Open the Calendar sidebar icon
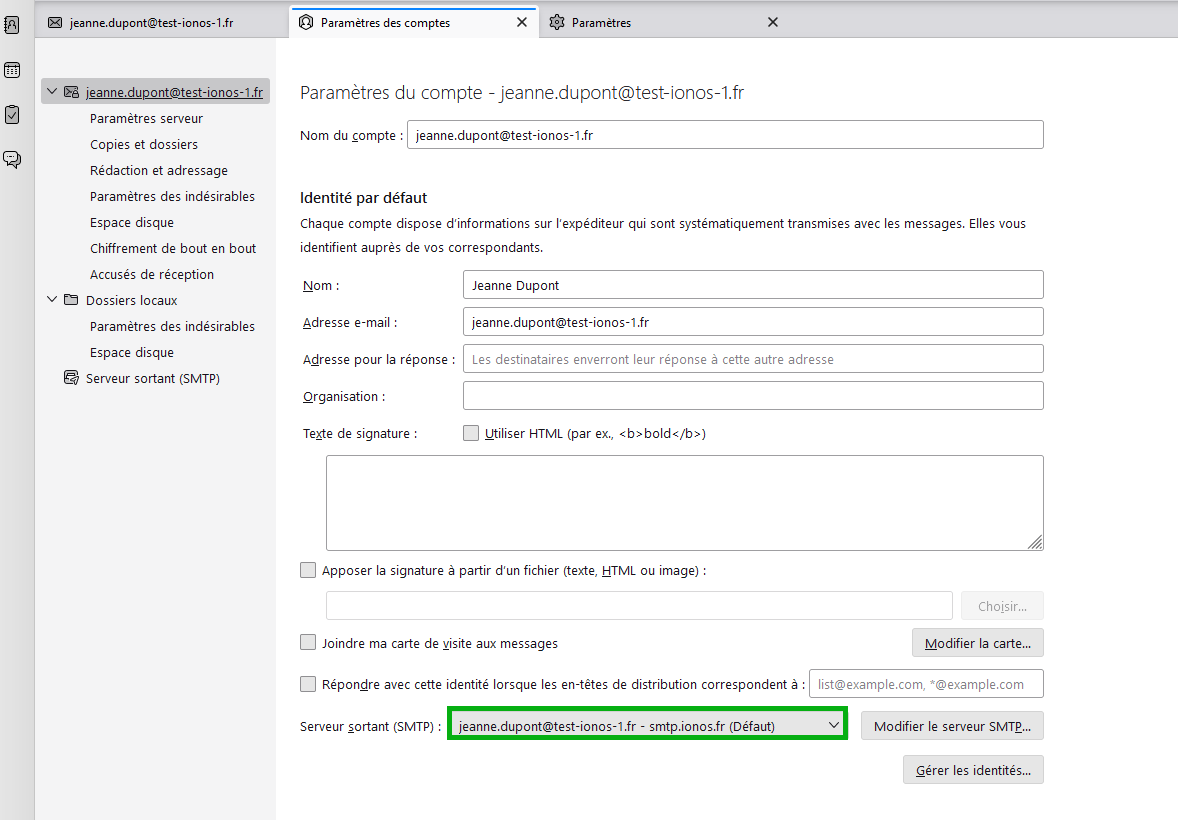 [x=12, y=70]
